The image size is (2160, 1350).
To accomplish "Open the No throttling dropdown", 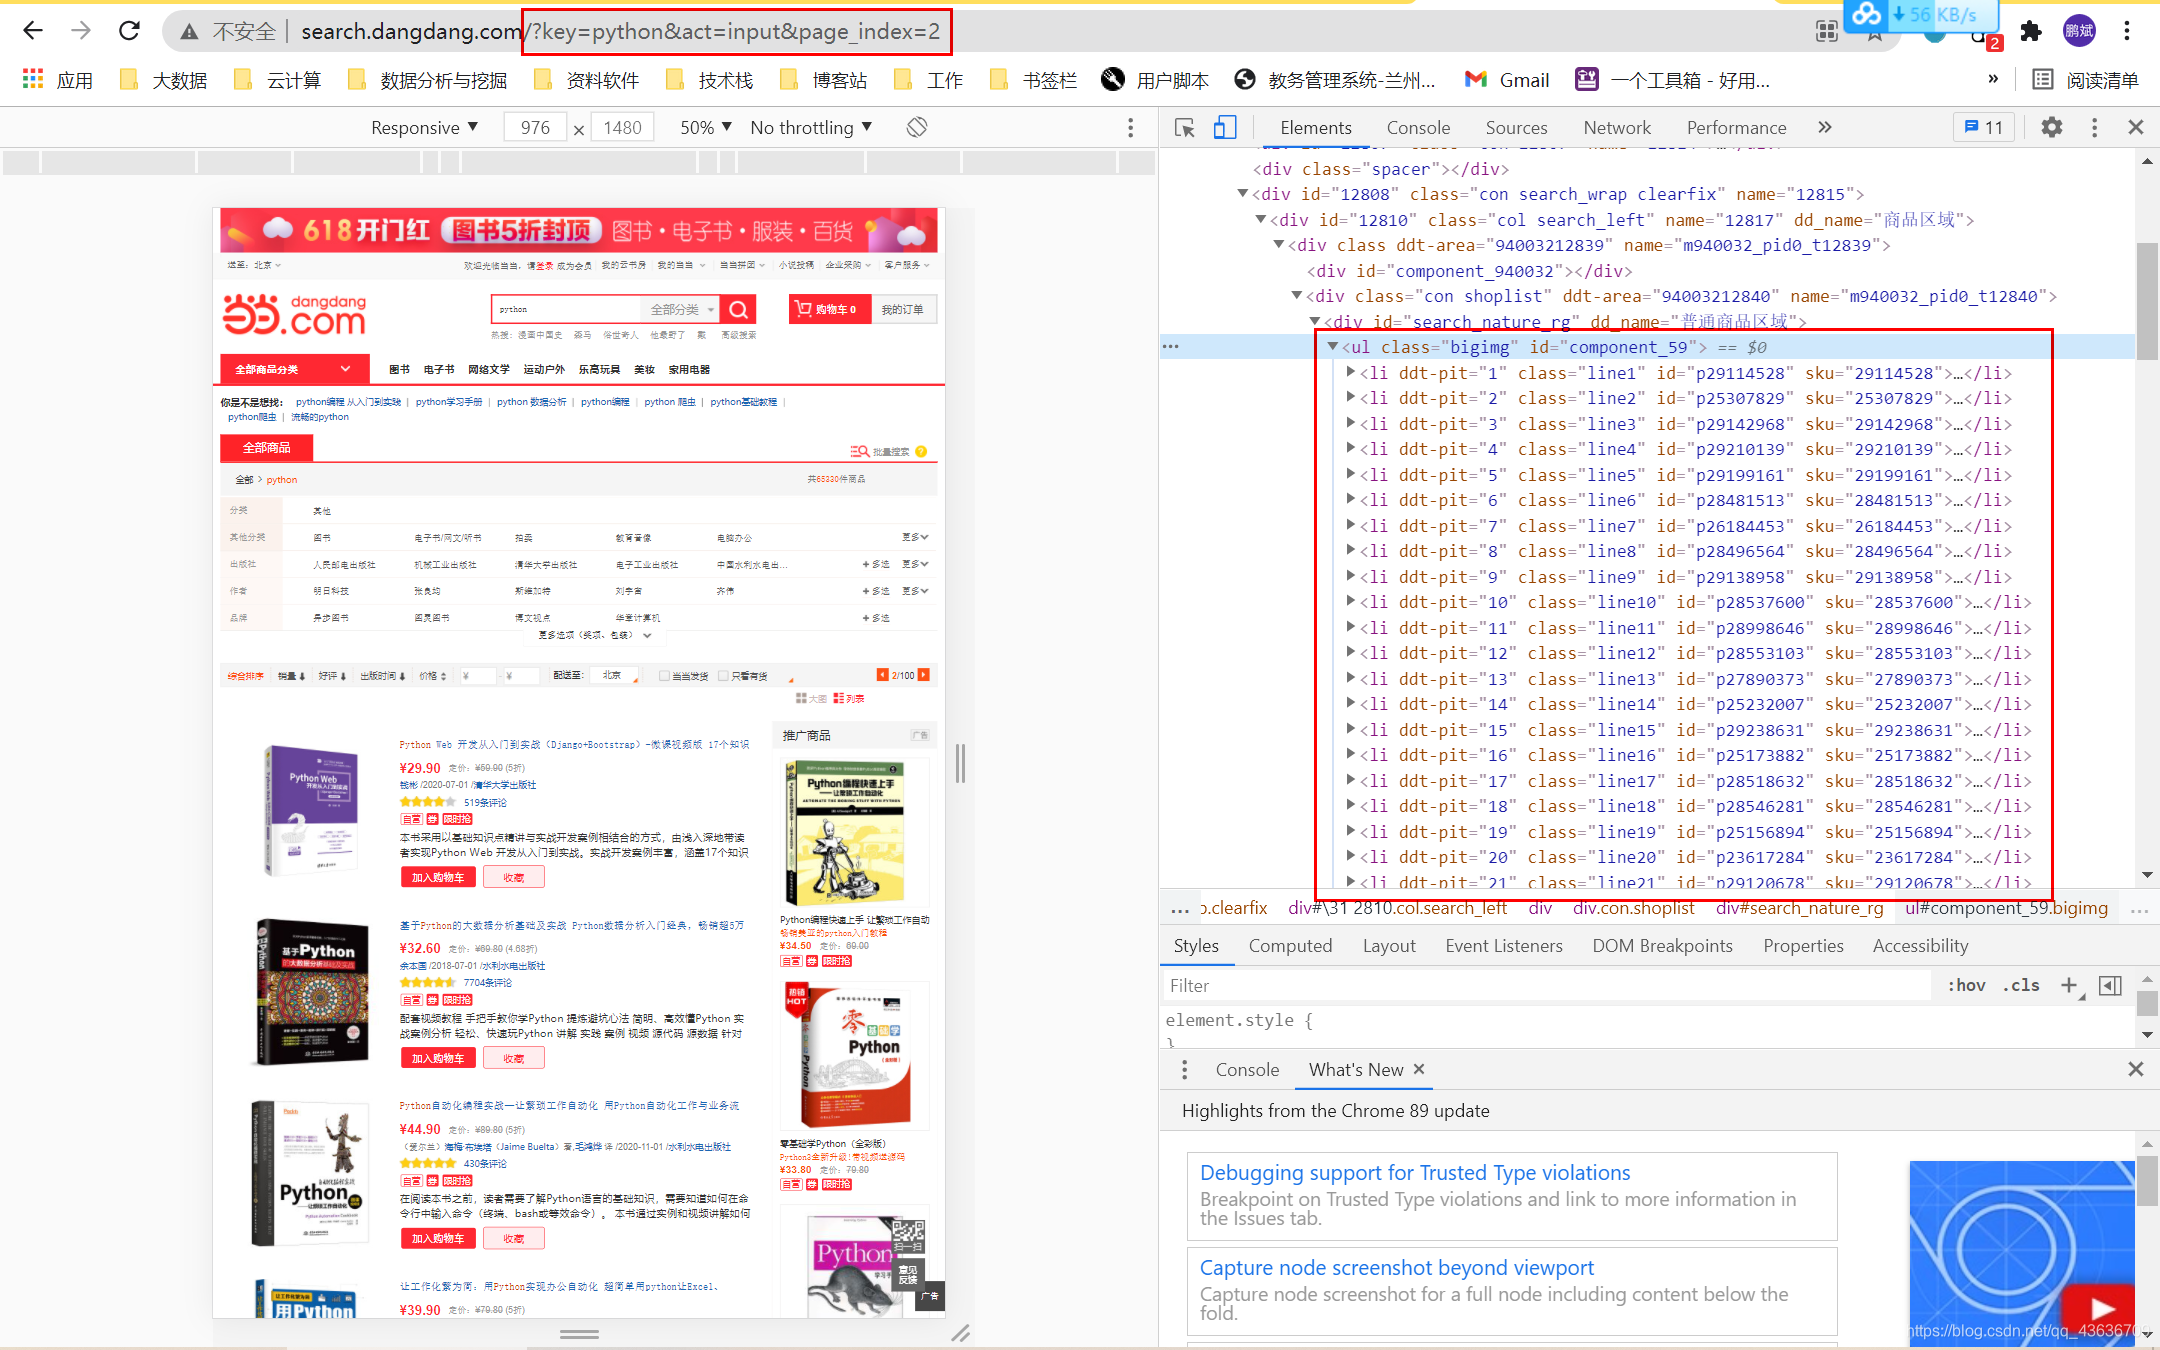I will [811, 128].
